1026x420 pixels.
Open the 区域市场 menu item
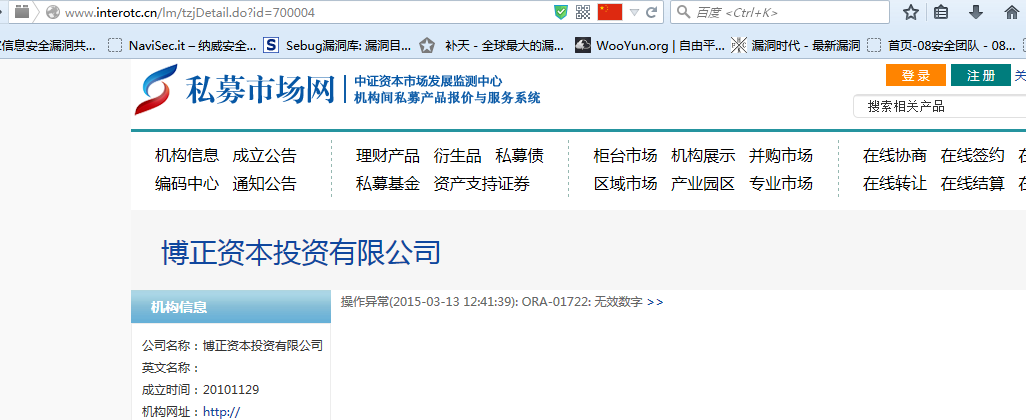625,184
